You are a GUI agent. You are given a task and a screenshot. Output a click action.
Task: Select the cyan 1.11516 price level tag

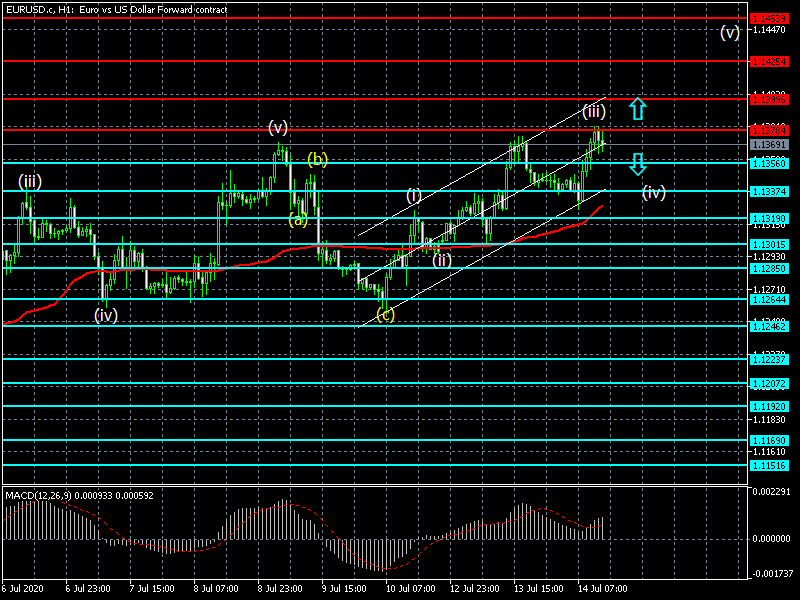[769, 465]
